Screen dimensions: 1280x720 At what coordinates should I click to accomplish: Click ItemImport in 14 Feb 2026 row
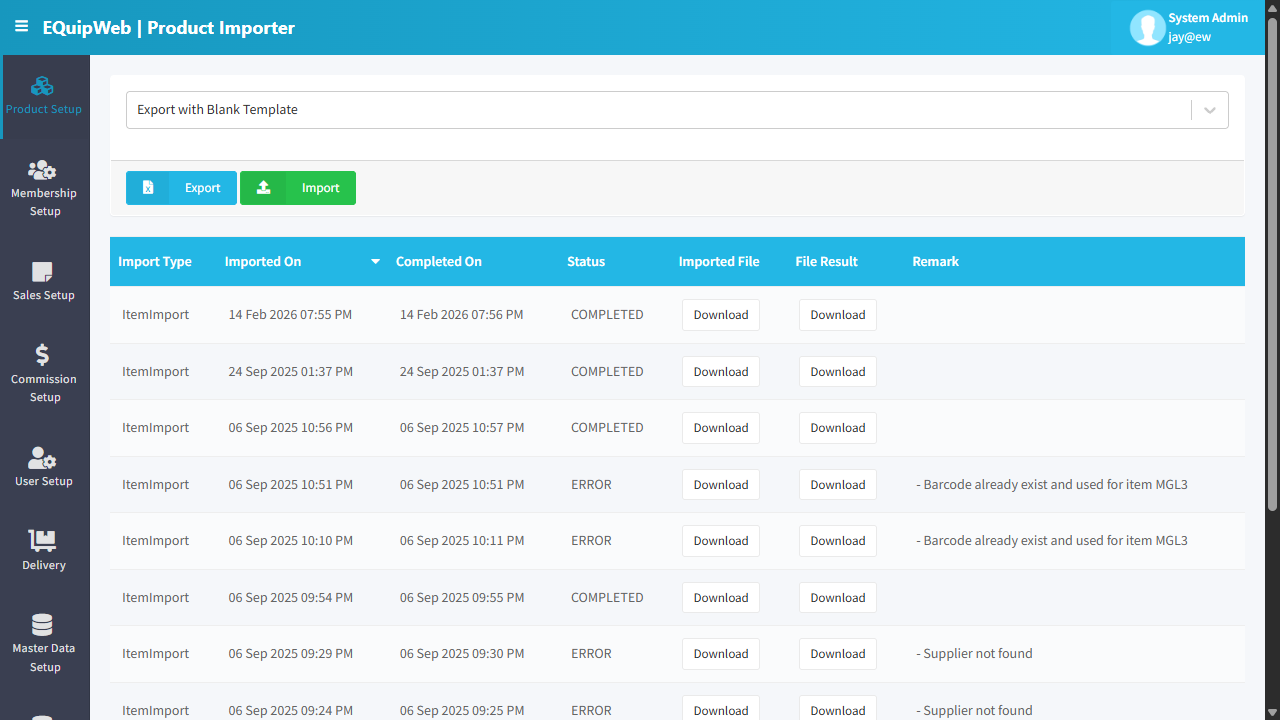(156, 315)
